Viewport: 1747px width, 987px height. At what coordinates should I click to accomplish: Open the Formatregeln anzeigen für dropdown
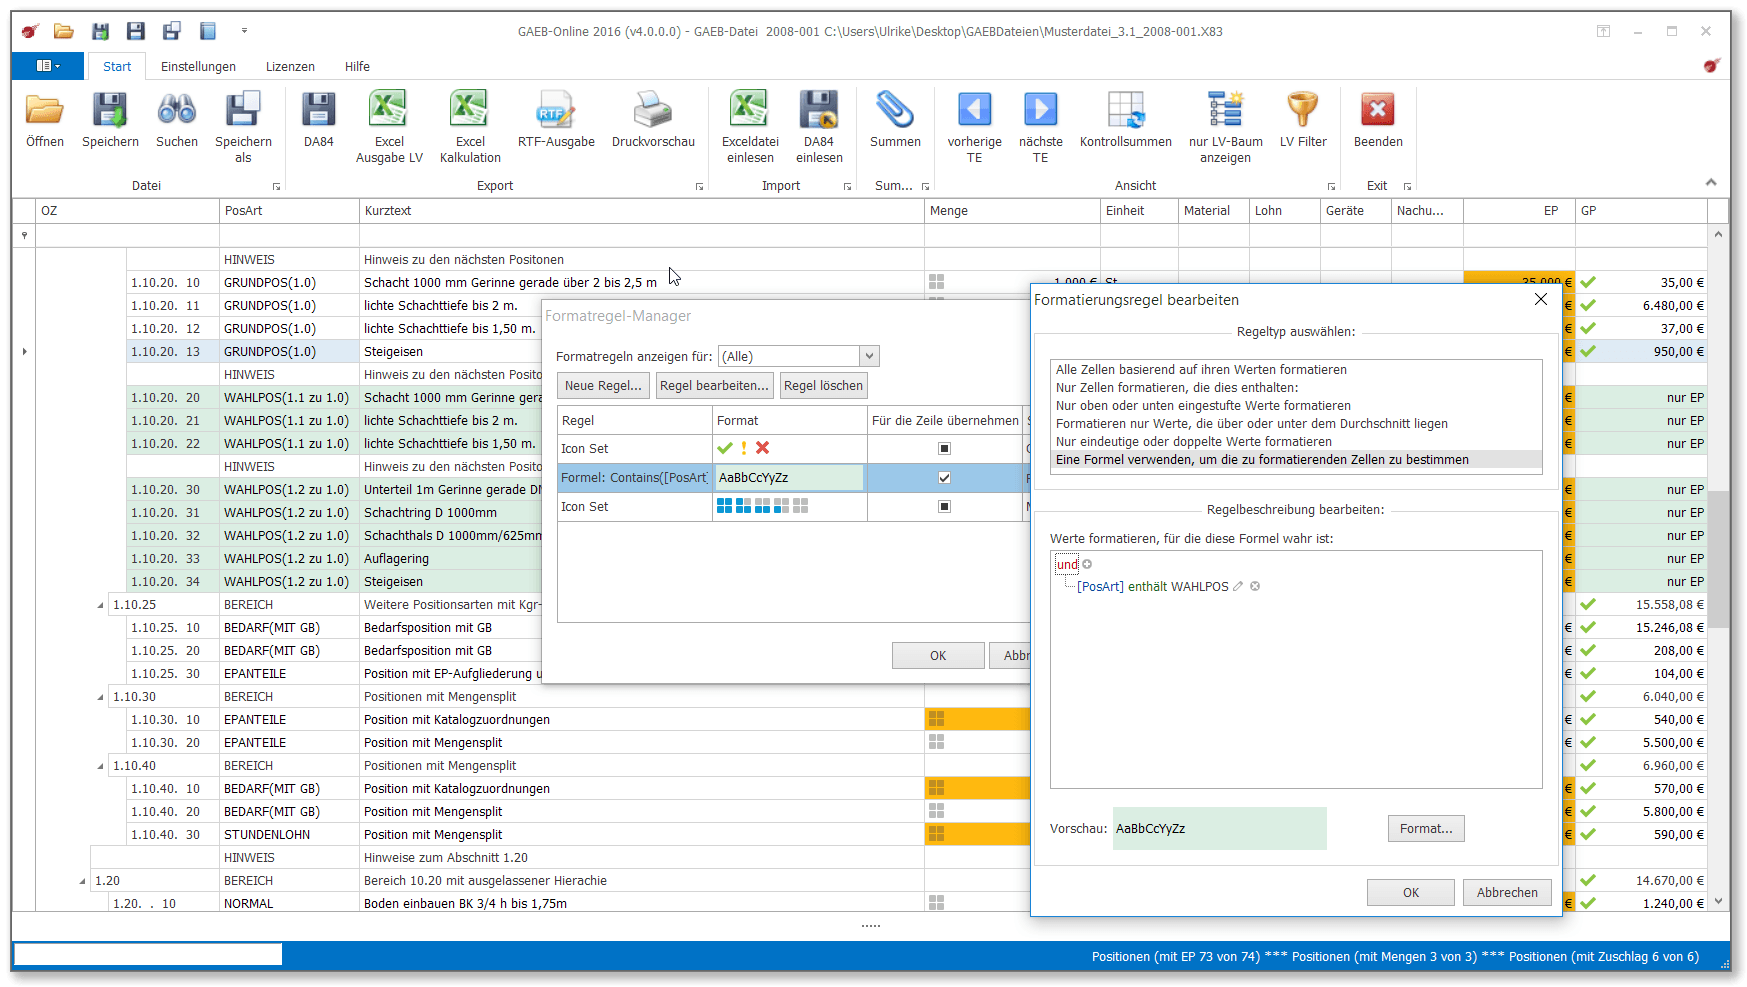(x=869, y=357)
